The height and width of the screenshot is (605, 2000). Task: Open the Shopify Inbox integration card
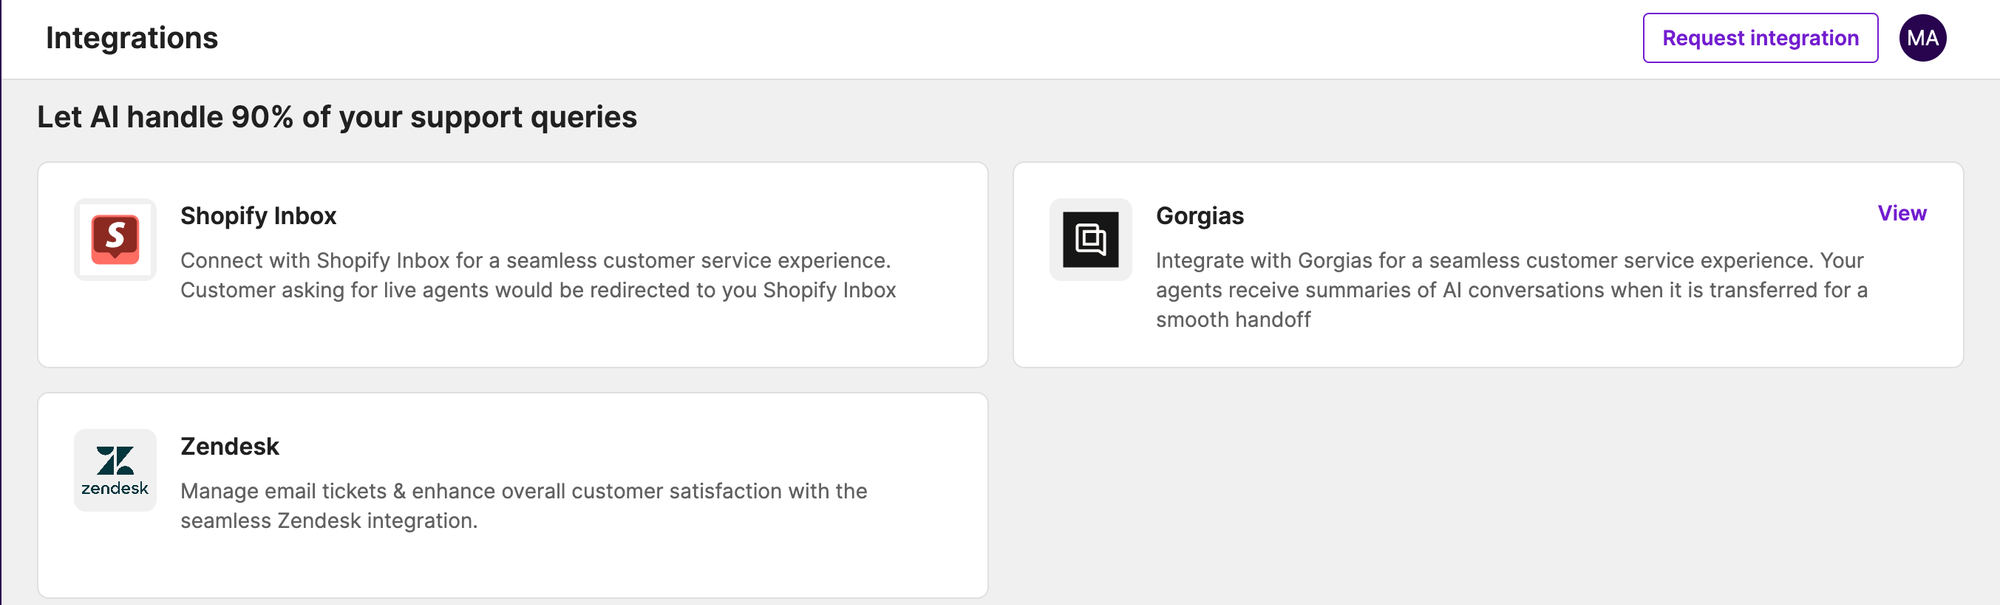pyautogui.click(x=513, y=265)
